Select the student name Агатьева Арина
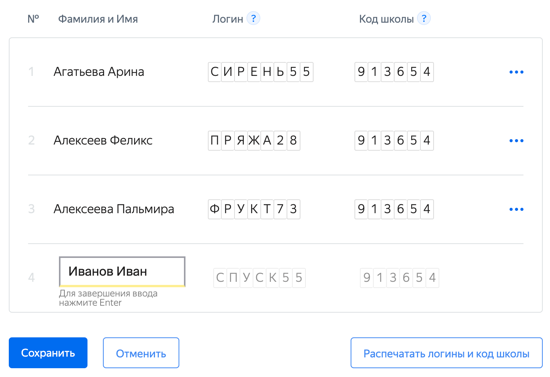Screen dimensions: 550x377 [99, 72]
